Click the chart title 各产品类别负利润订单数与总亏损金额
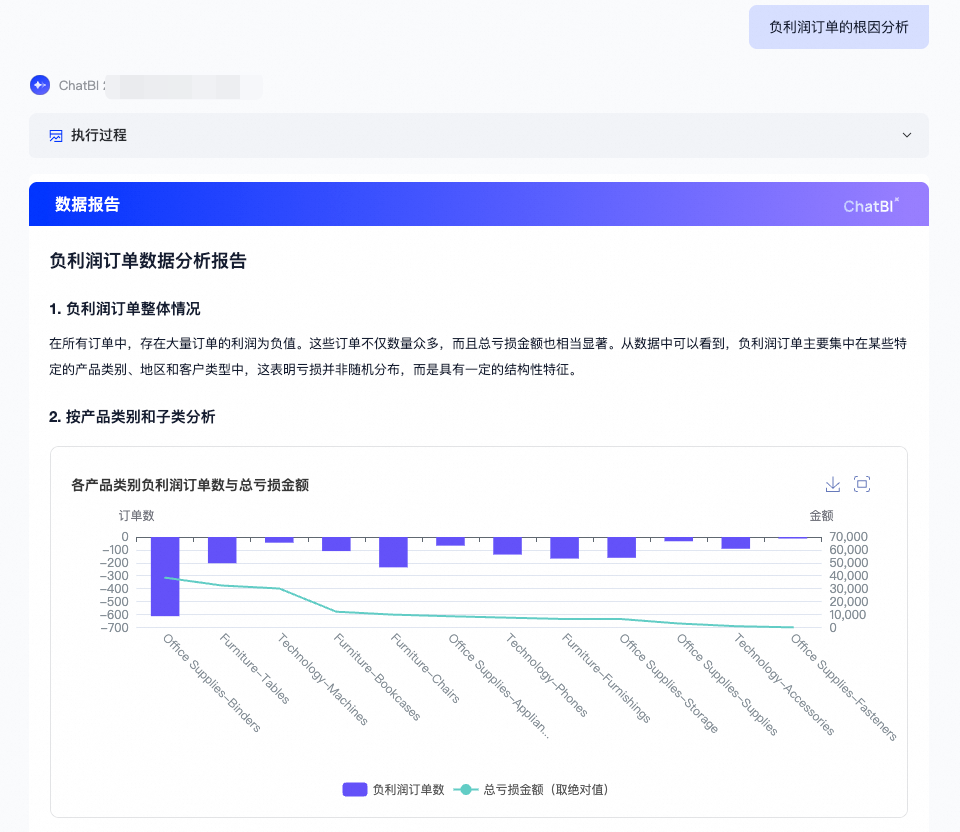The image size is (960, 832). click(x=190, y=485)
